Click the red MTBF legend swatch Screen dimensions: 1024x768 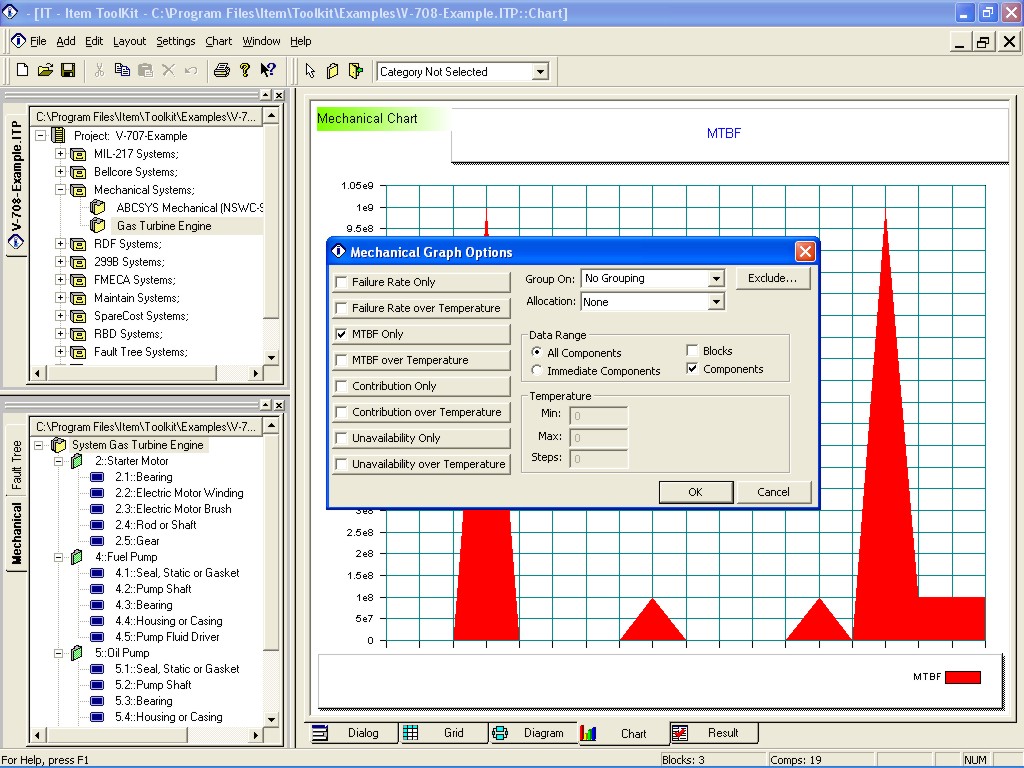coord(962,677)
